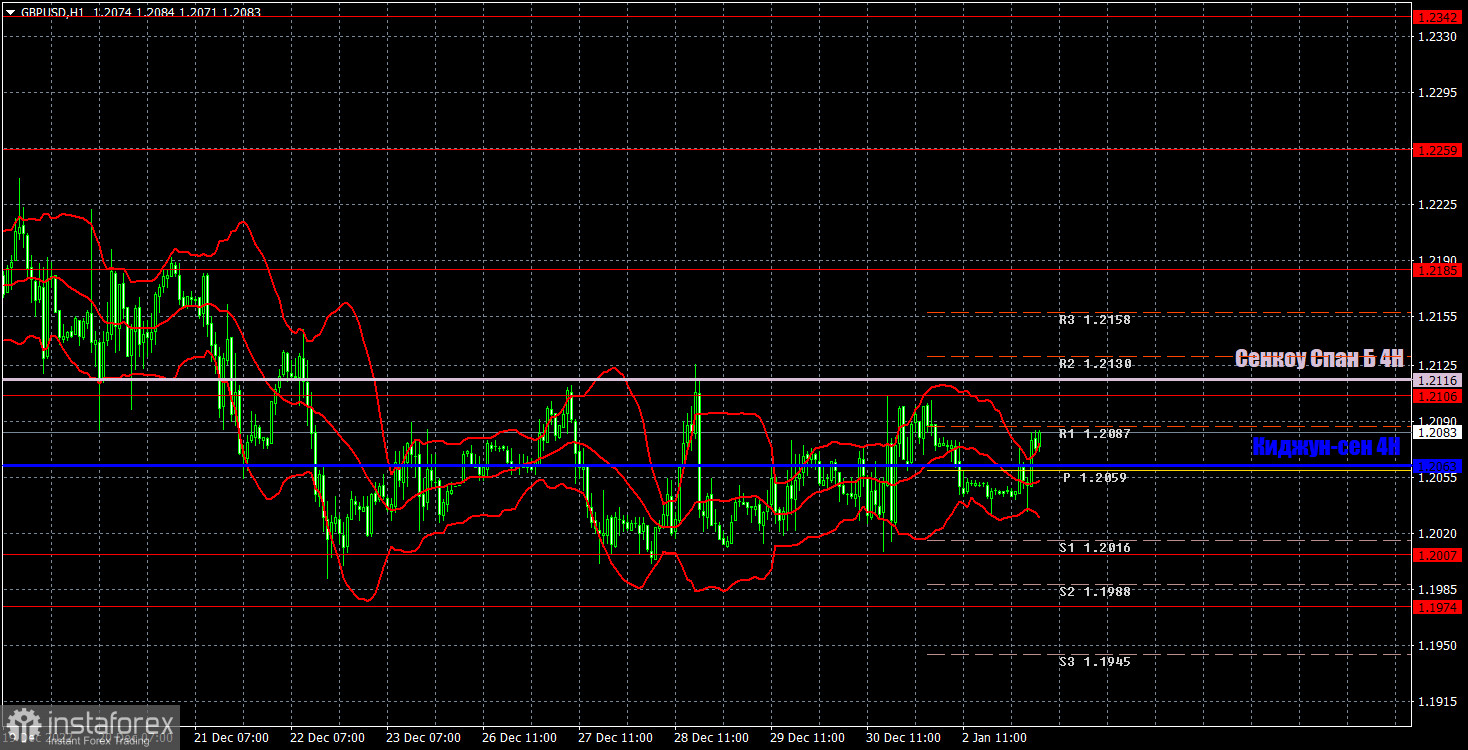Click the 23 Dec 07:00 time axis label

point(423,738)
